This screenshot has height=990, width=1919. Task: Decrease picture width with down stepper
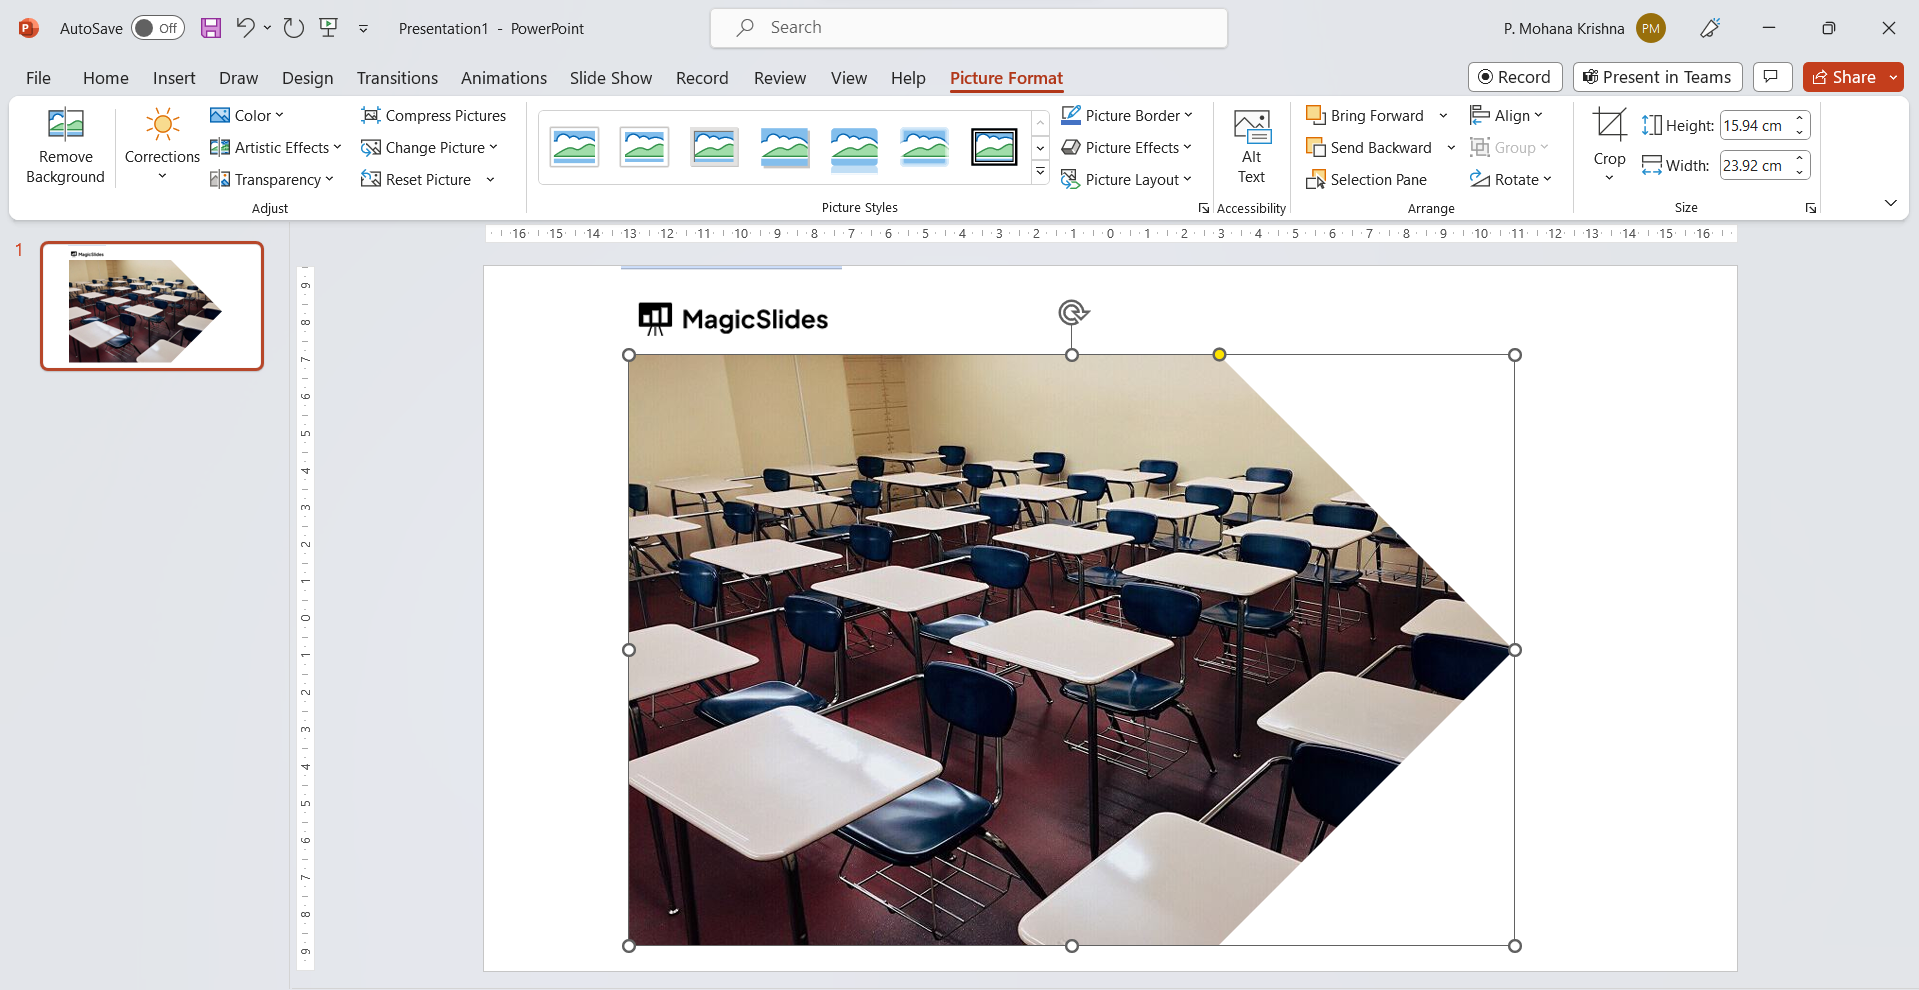[1800, 172]
